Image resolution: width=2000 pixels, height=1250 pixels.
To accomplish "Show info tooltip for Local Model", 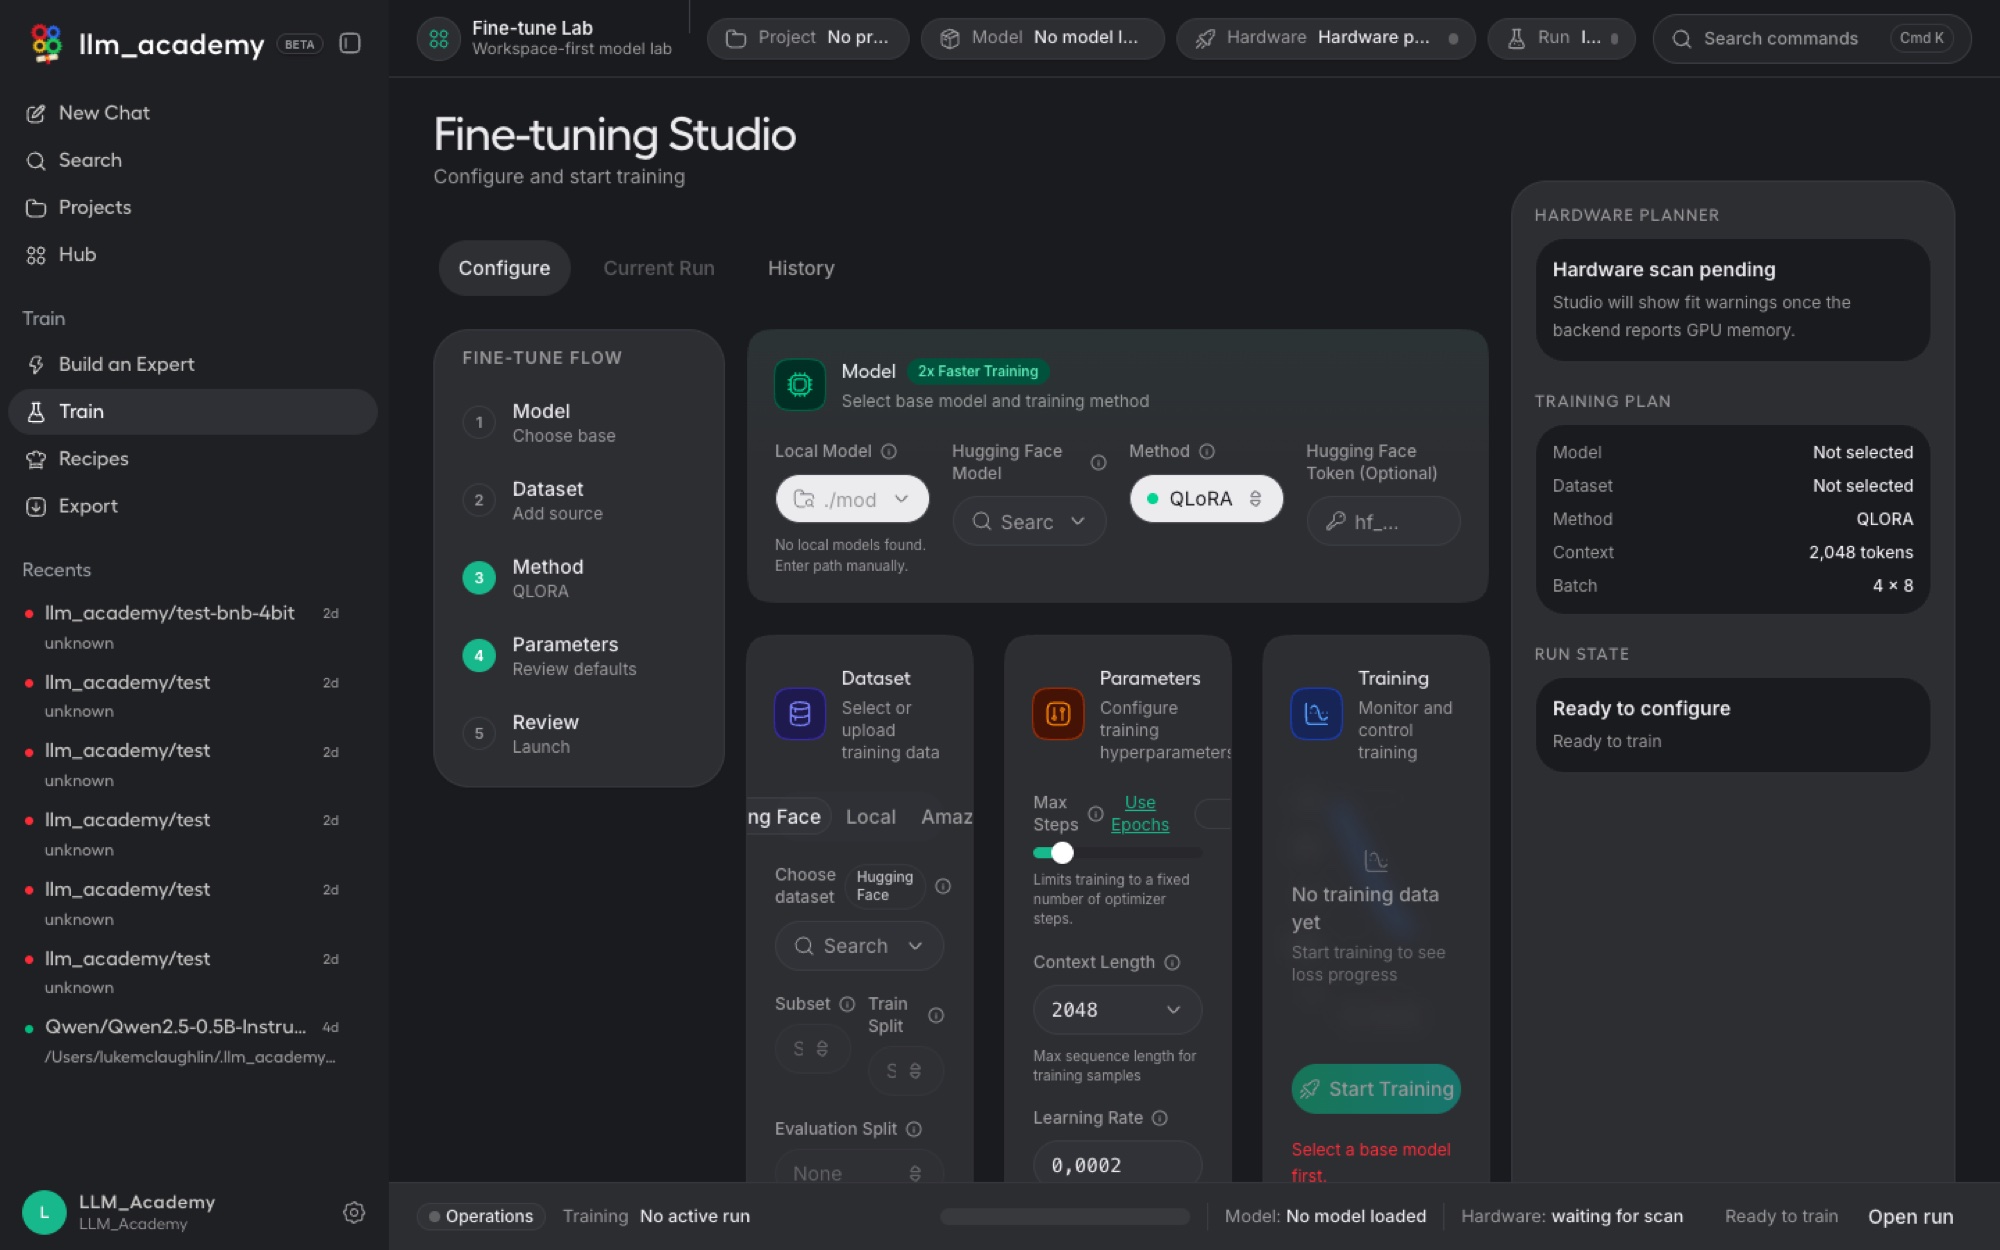I will [889, 451].
